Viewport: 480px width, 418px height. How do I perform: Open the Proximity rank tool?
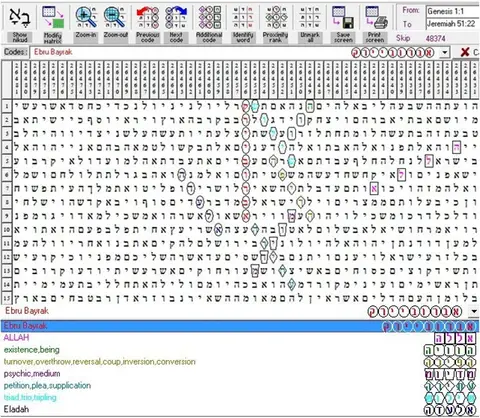(276, 18)
